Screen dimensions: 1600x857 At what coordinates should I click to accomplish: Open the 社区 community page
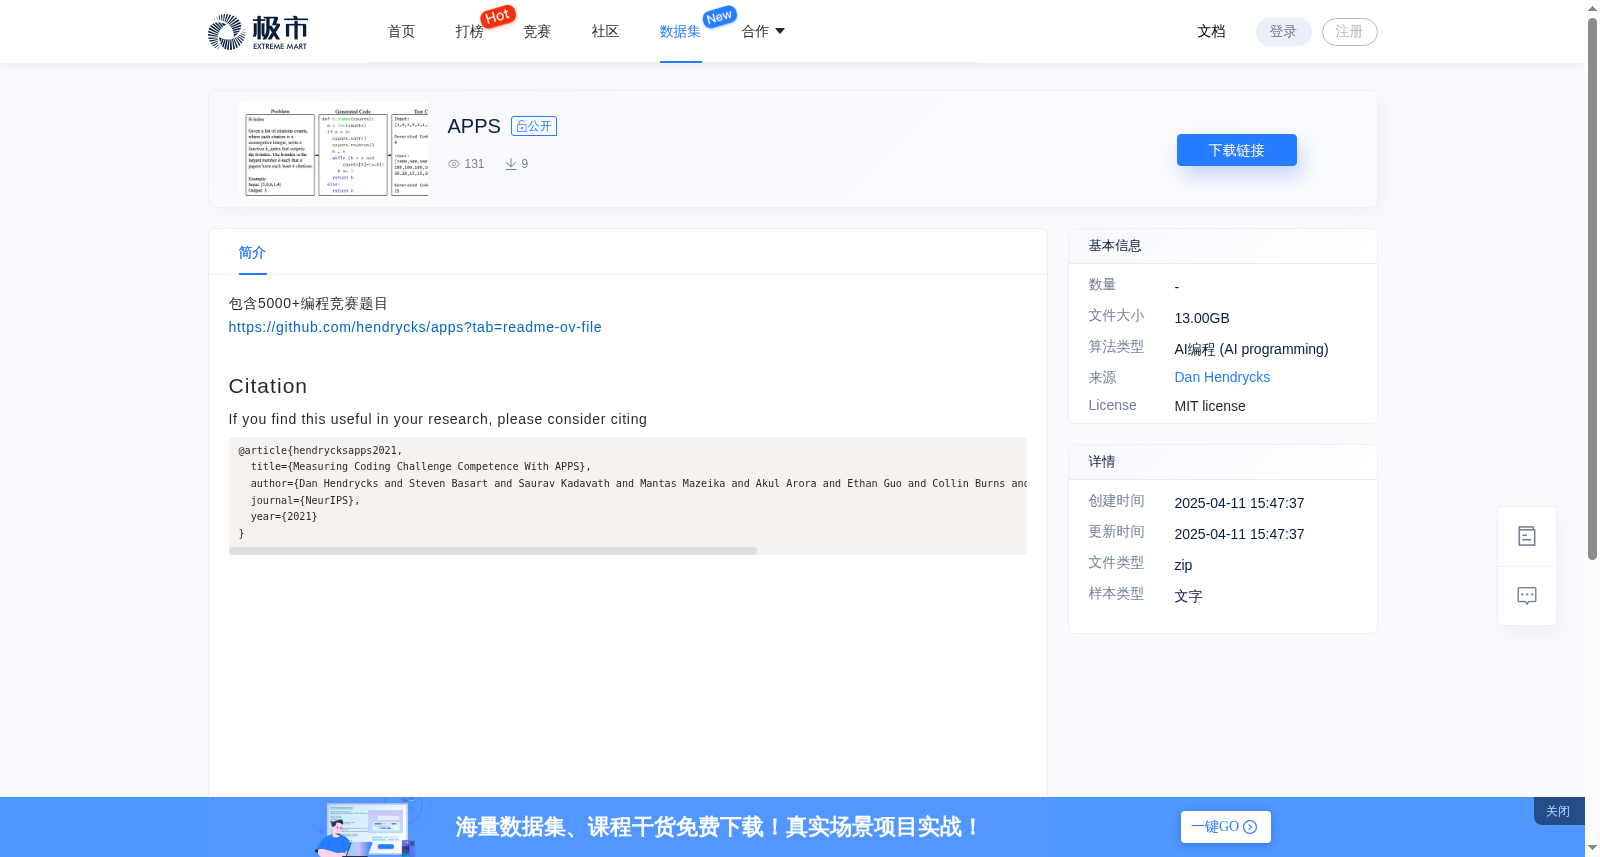point(605,32)
